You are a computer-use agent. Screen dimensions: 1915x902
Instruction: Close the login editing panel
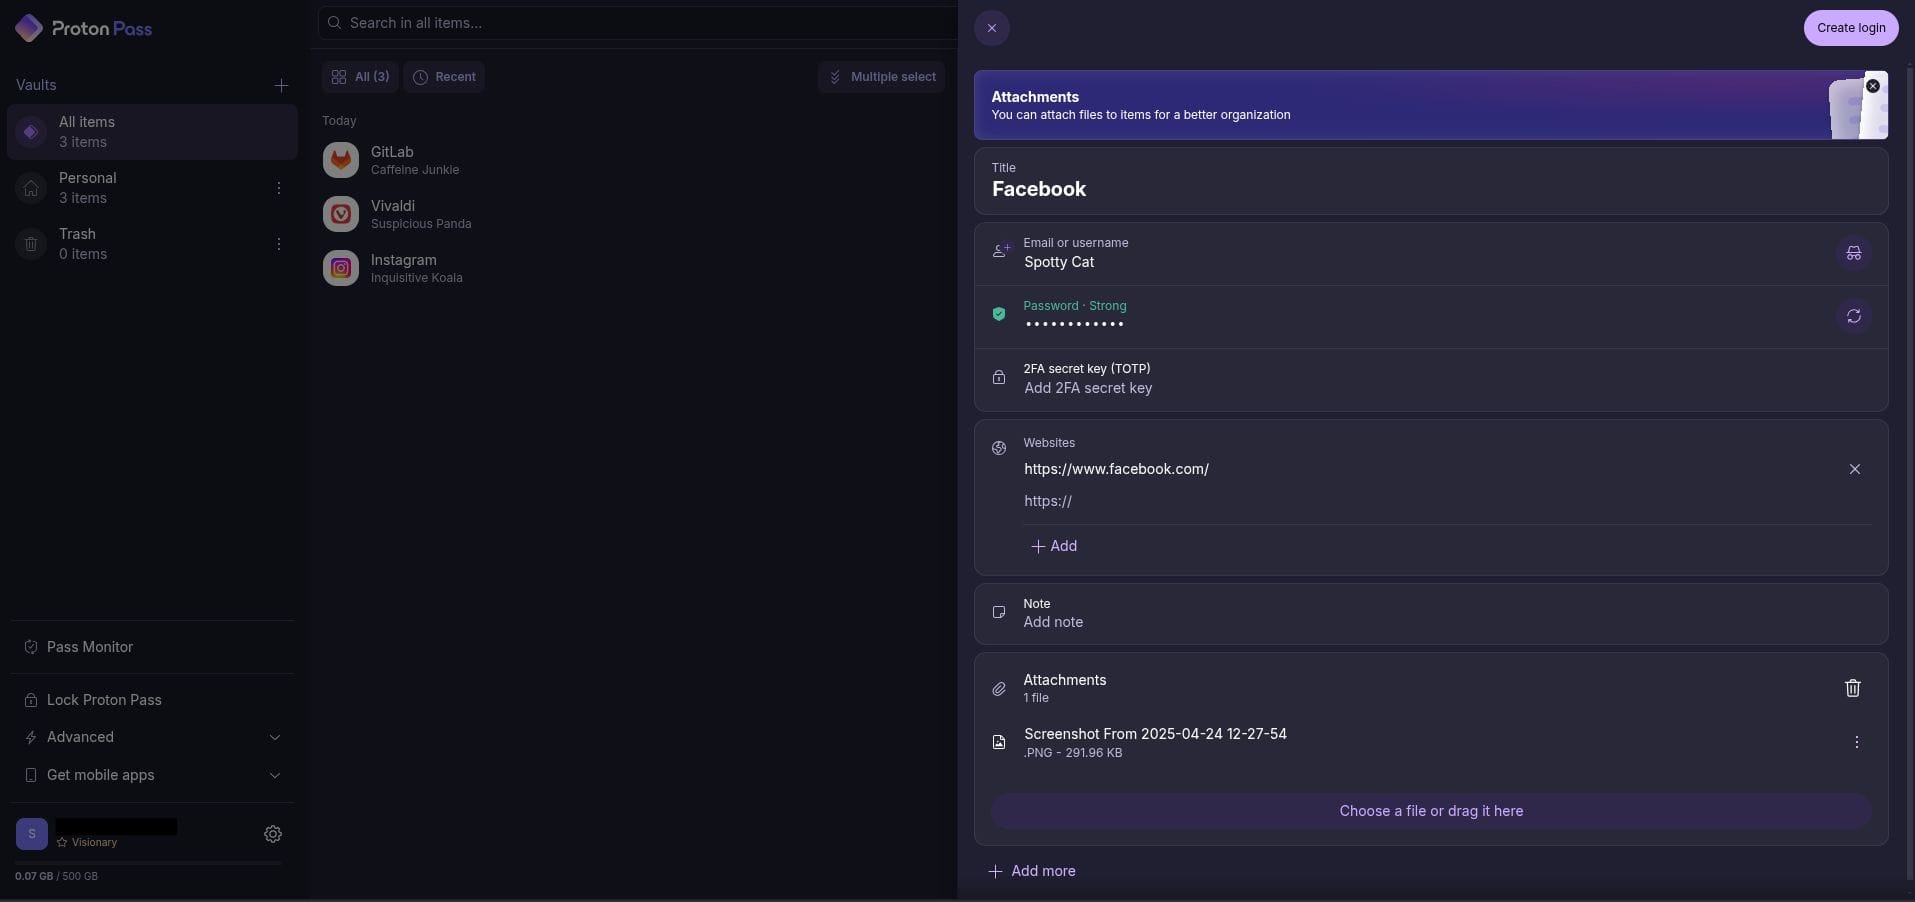click(x=992, y=28)
